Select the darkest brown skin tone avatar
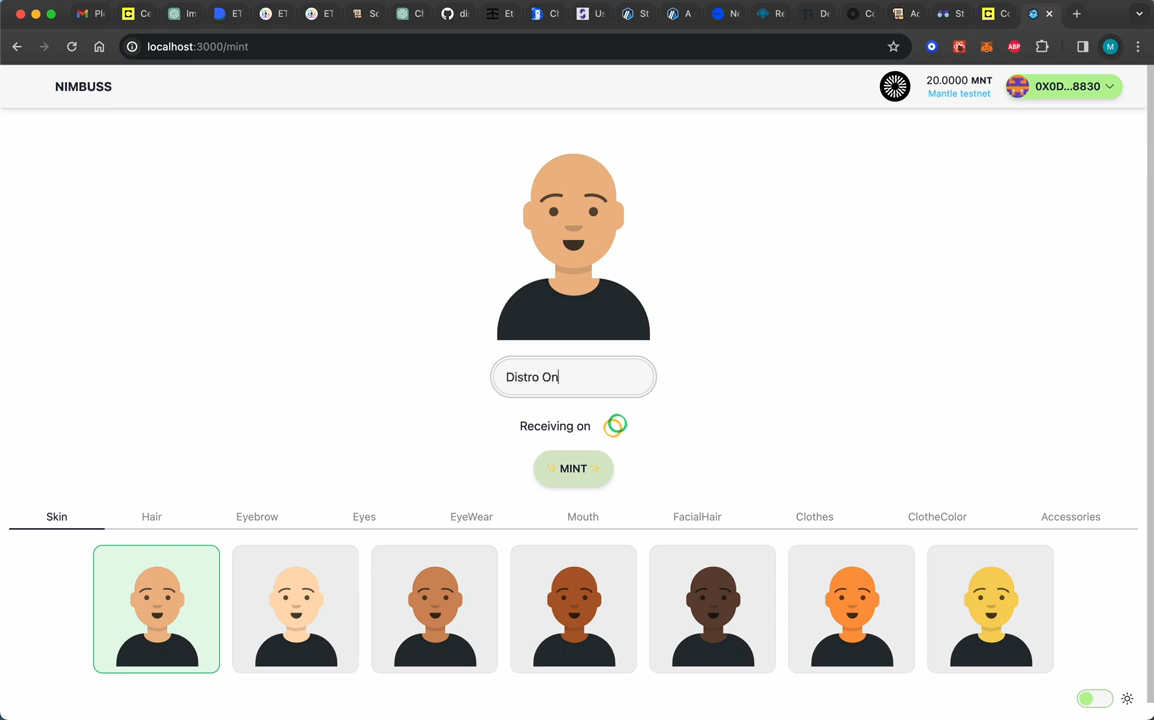Screen dimensions: 1154x720 (712, 609)
